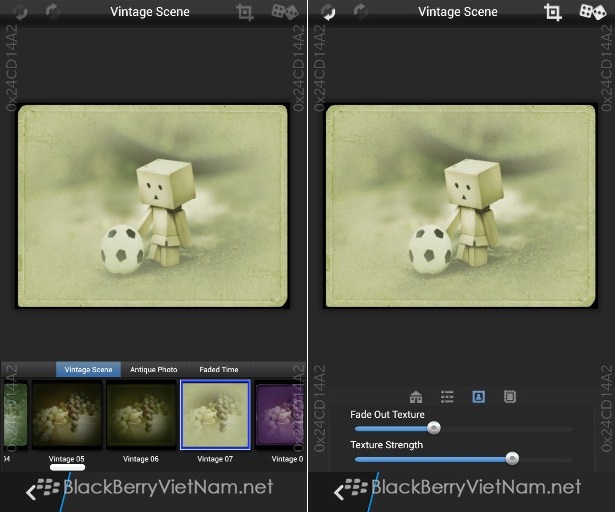The width and height of the screenshot is (615, 512).
Task: Choose the Vintage 06 filter thumbnail
Action: (x=141, y=415)
